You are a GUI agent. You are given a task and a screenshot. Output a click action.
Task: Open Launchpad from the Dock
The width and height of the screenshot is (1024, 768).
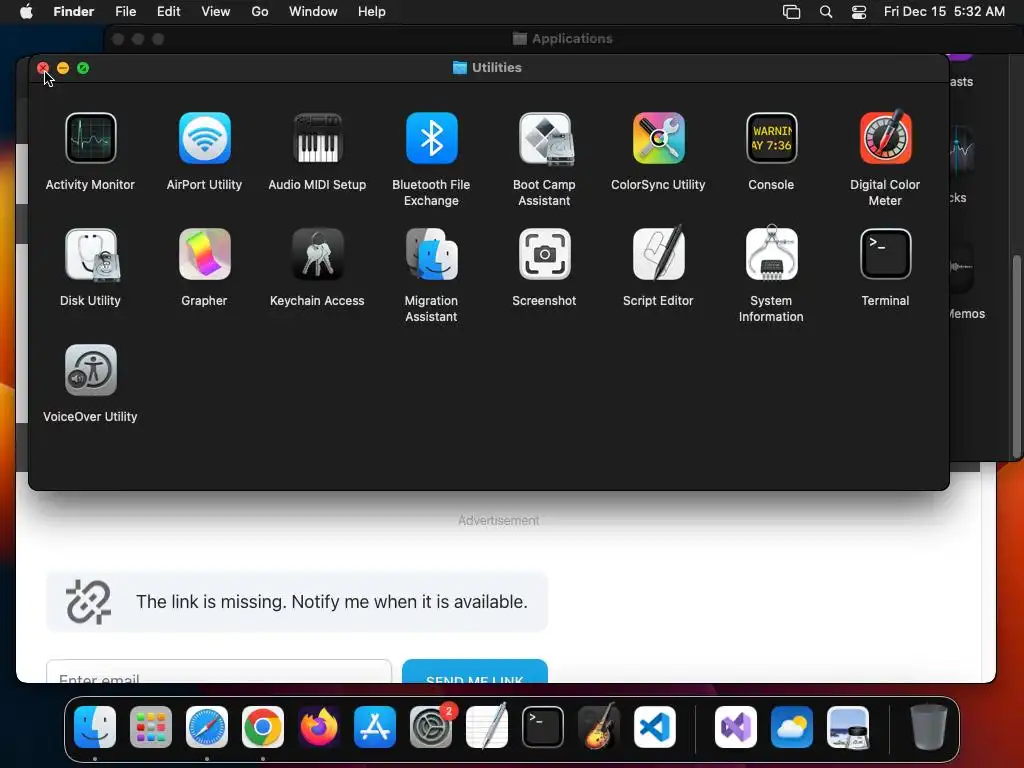click(x=151, y=727)
